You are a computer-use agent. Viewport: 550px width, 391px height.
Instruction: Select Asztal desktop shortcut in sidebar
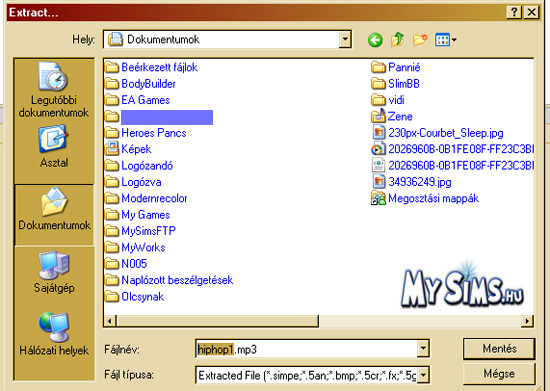[54, 147]
